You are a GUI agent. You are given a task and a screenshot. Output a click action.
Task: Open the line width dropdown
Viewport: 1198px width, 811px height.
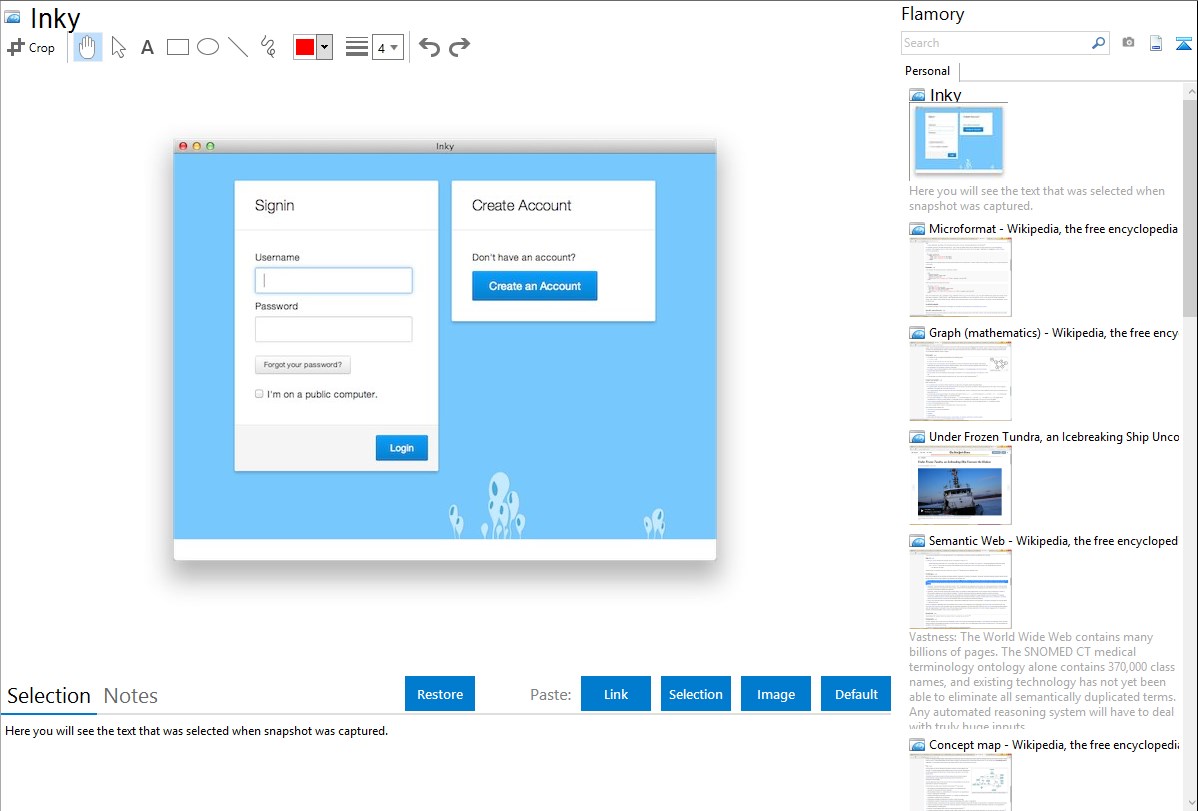tap(388, 47)
